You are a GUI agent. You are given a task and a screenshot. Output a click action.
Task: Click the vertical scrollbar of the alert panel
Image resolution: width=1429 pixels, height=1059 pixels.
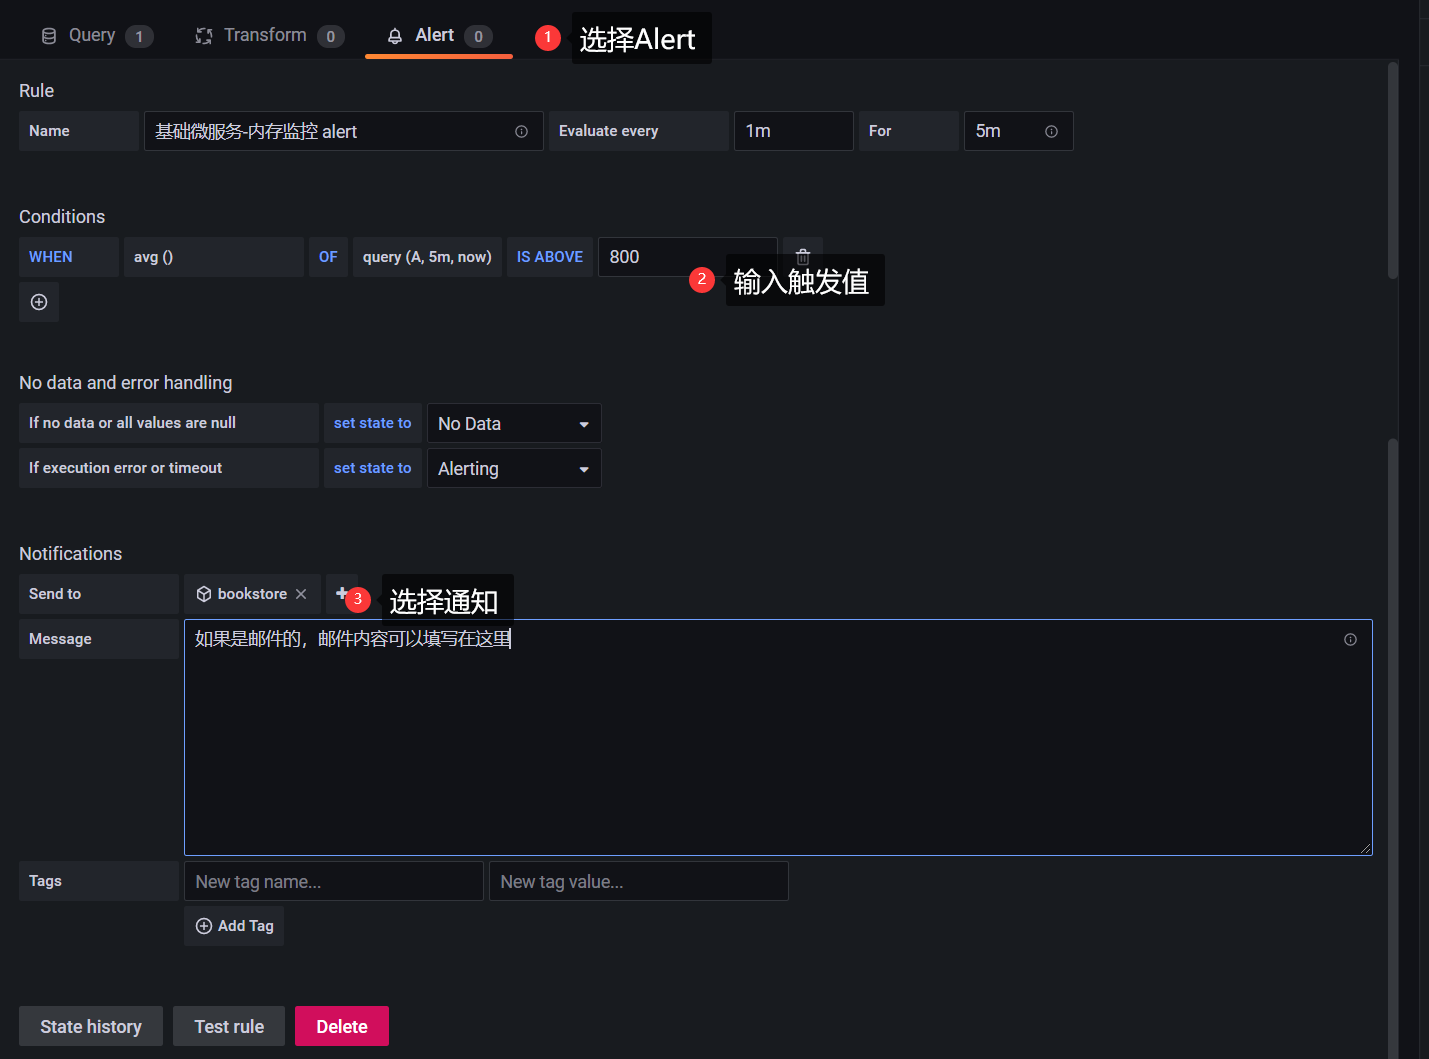click(x=1393, y=170)
